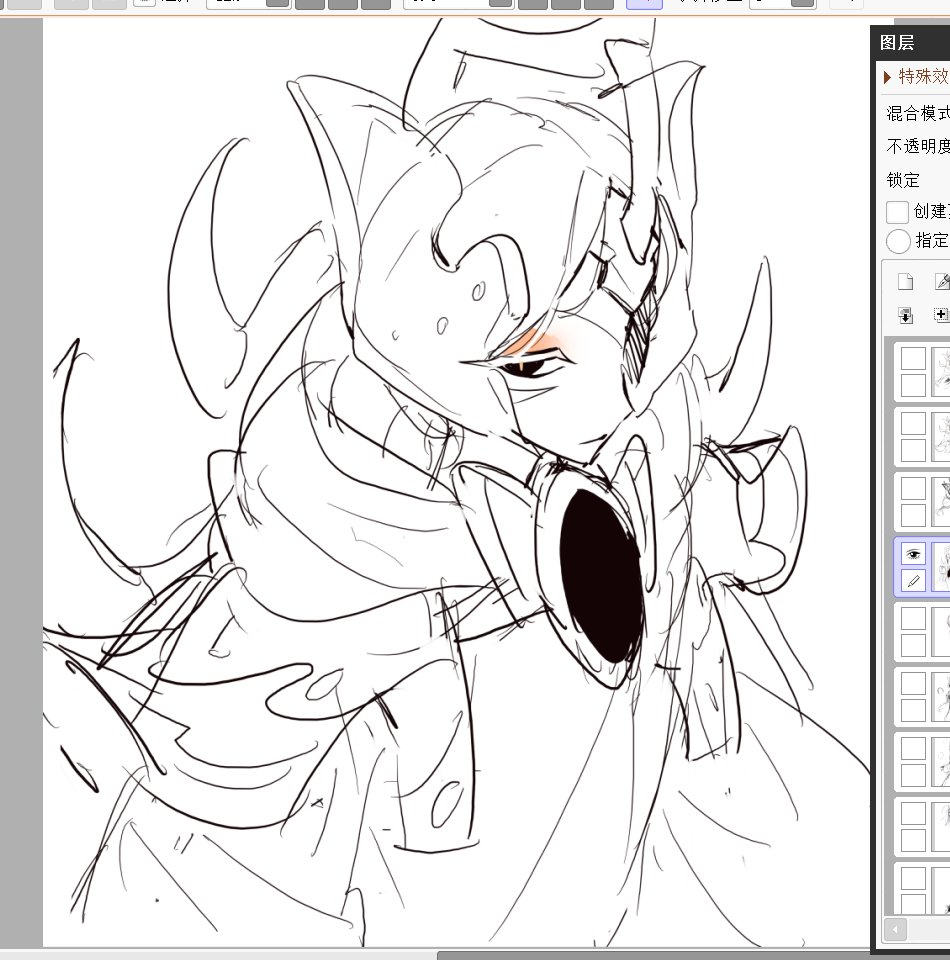Hide the active layer via eye icon
This screenshot has height=960, width=950.
pyautogui.click(x=913, y=554)
